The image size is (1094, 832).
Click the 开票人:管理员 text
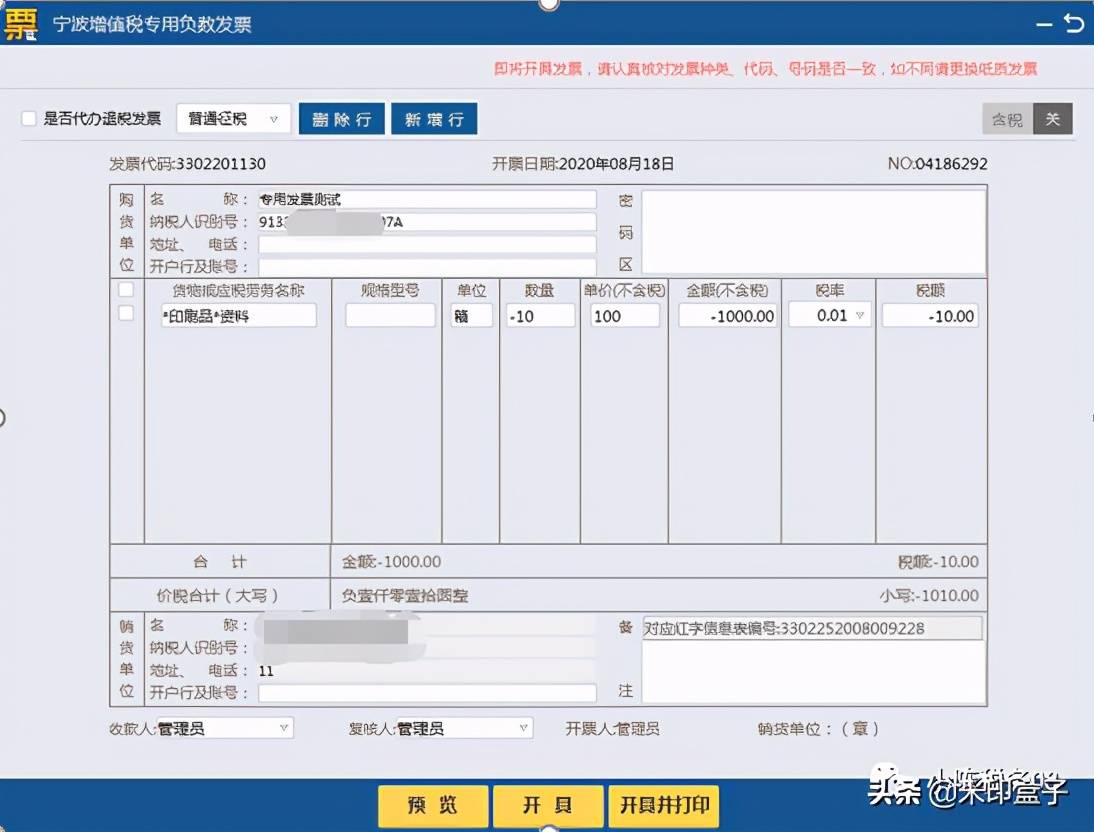612,729
